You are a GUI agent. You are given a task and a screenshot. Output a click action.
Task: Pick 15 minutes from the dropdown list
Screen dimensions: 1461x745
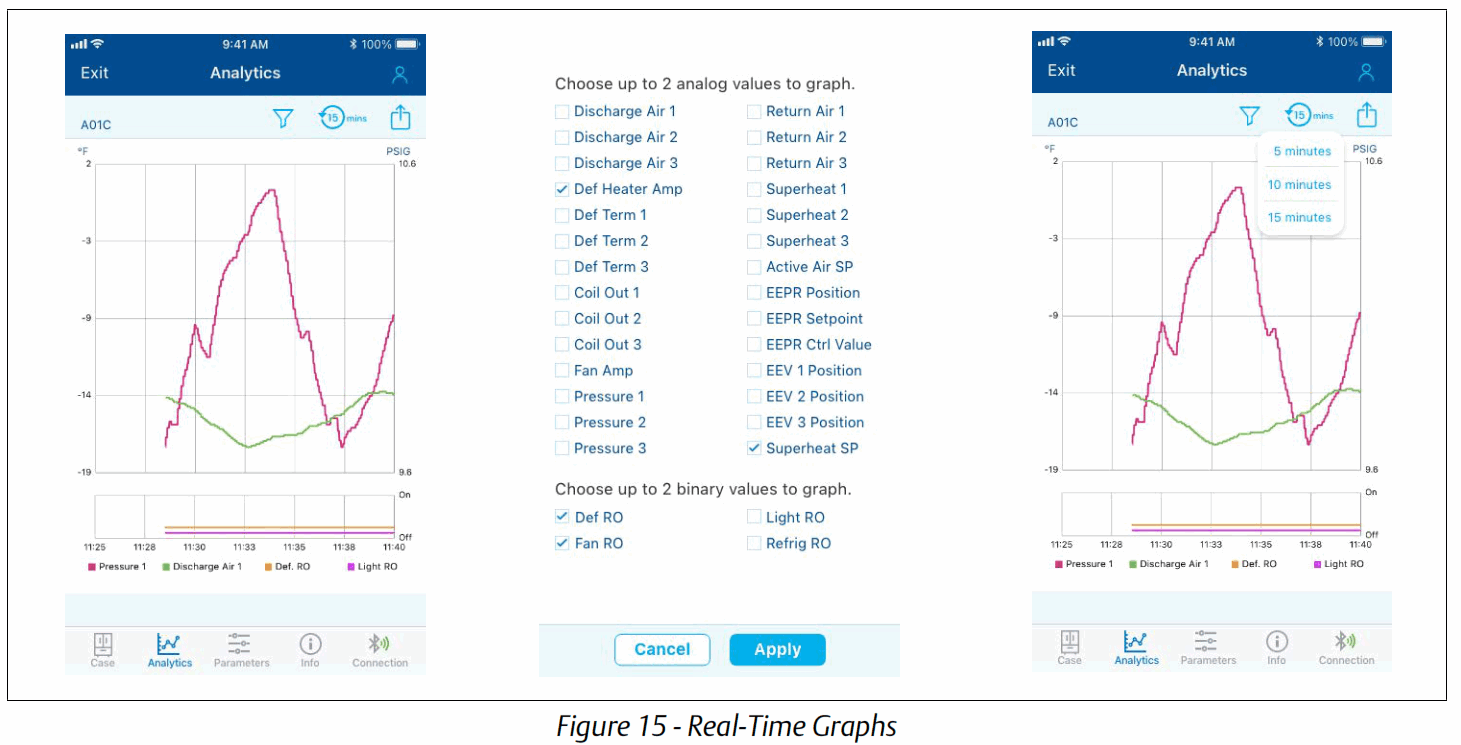1301,217
